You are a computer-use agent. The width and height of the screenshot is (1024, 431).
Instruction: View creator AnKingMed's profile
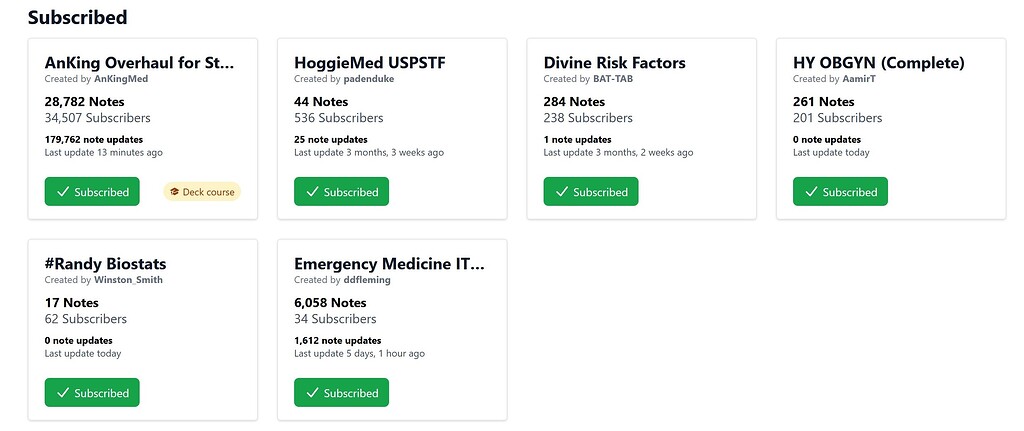121,79
